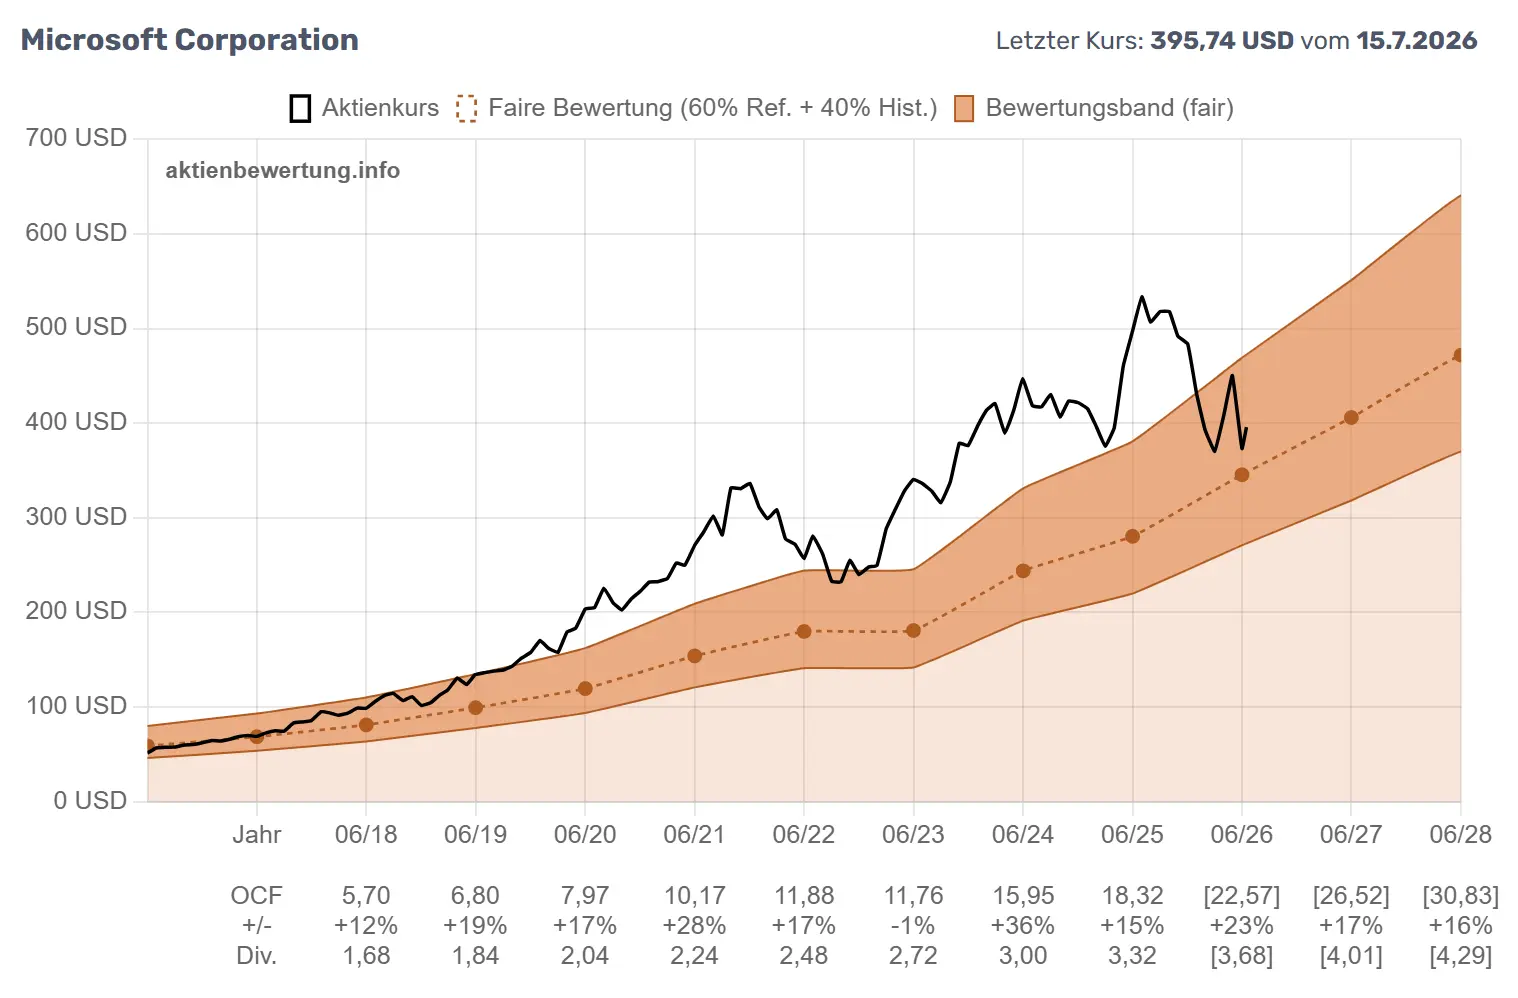Click the Div. row label
The width and height of the screenshot is (1518, 998).
tap(257, 956)
